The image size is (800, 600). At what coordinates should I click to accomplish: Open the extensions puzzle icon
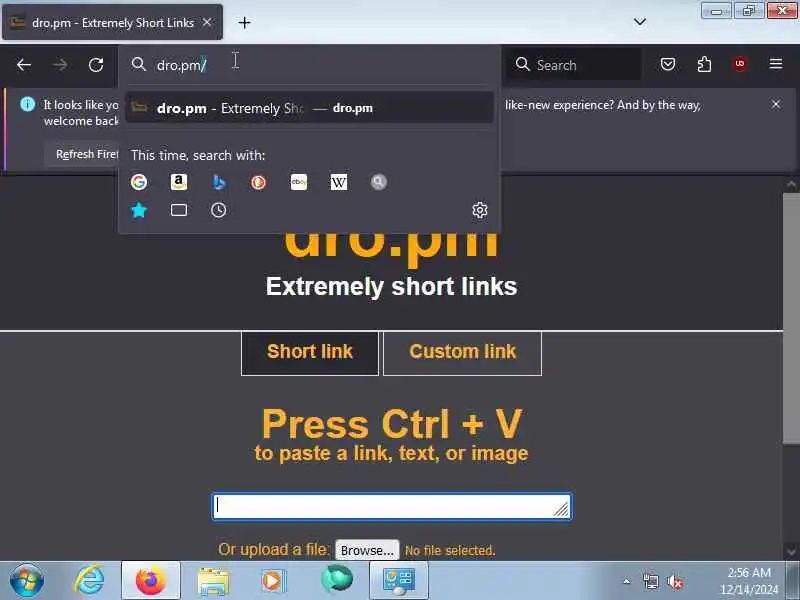pos(704,64)
